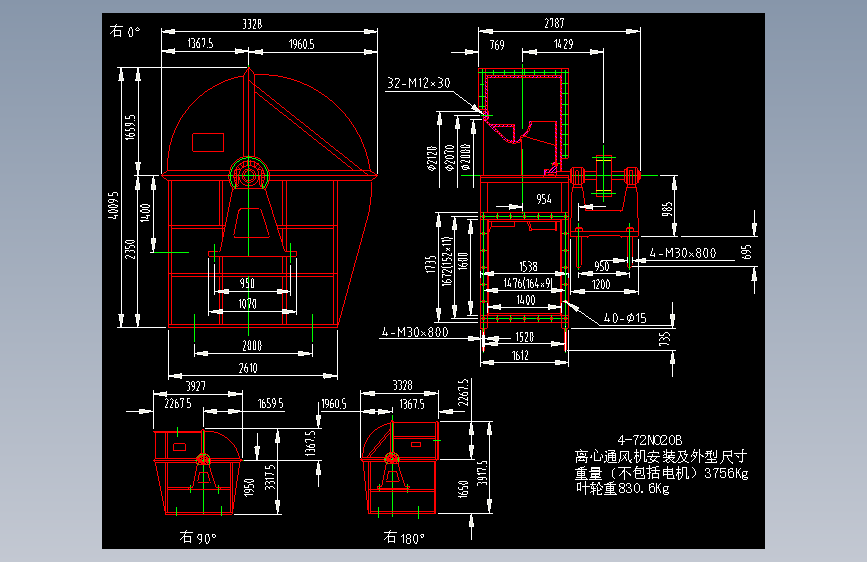Click the 1200 dimension text

[600, 284]
